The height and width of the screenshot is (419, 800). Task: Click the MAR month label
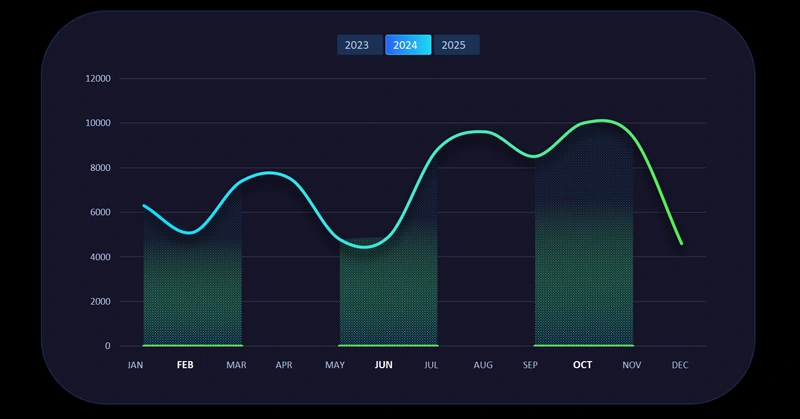point(235,365)
